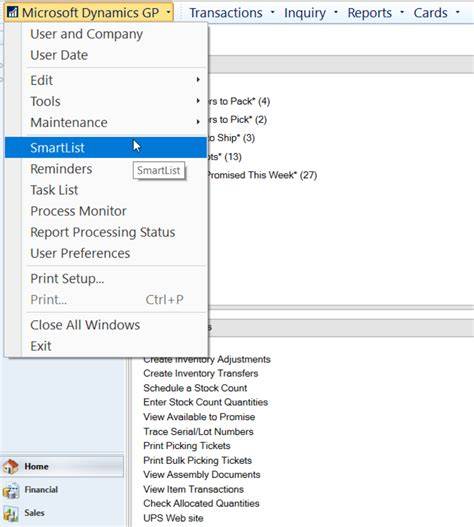
Task: Open the Financial navigation pane icon
Action: [11, 490]
